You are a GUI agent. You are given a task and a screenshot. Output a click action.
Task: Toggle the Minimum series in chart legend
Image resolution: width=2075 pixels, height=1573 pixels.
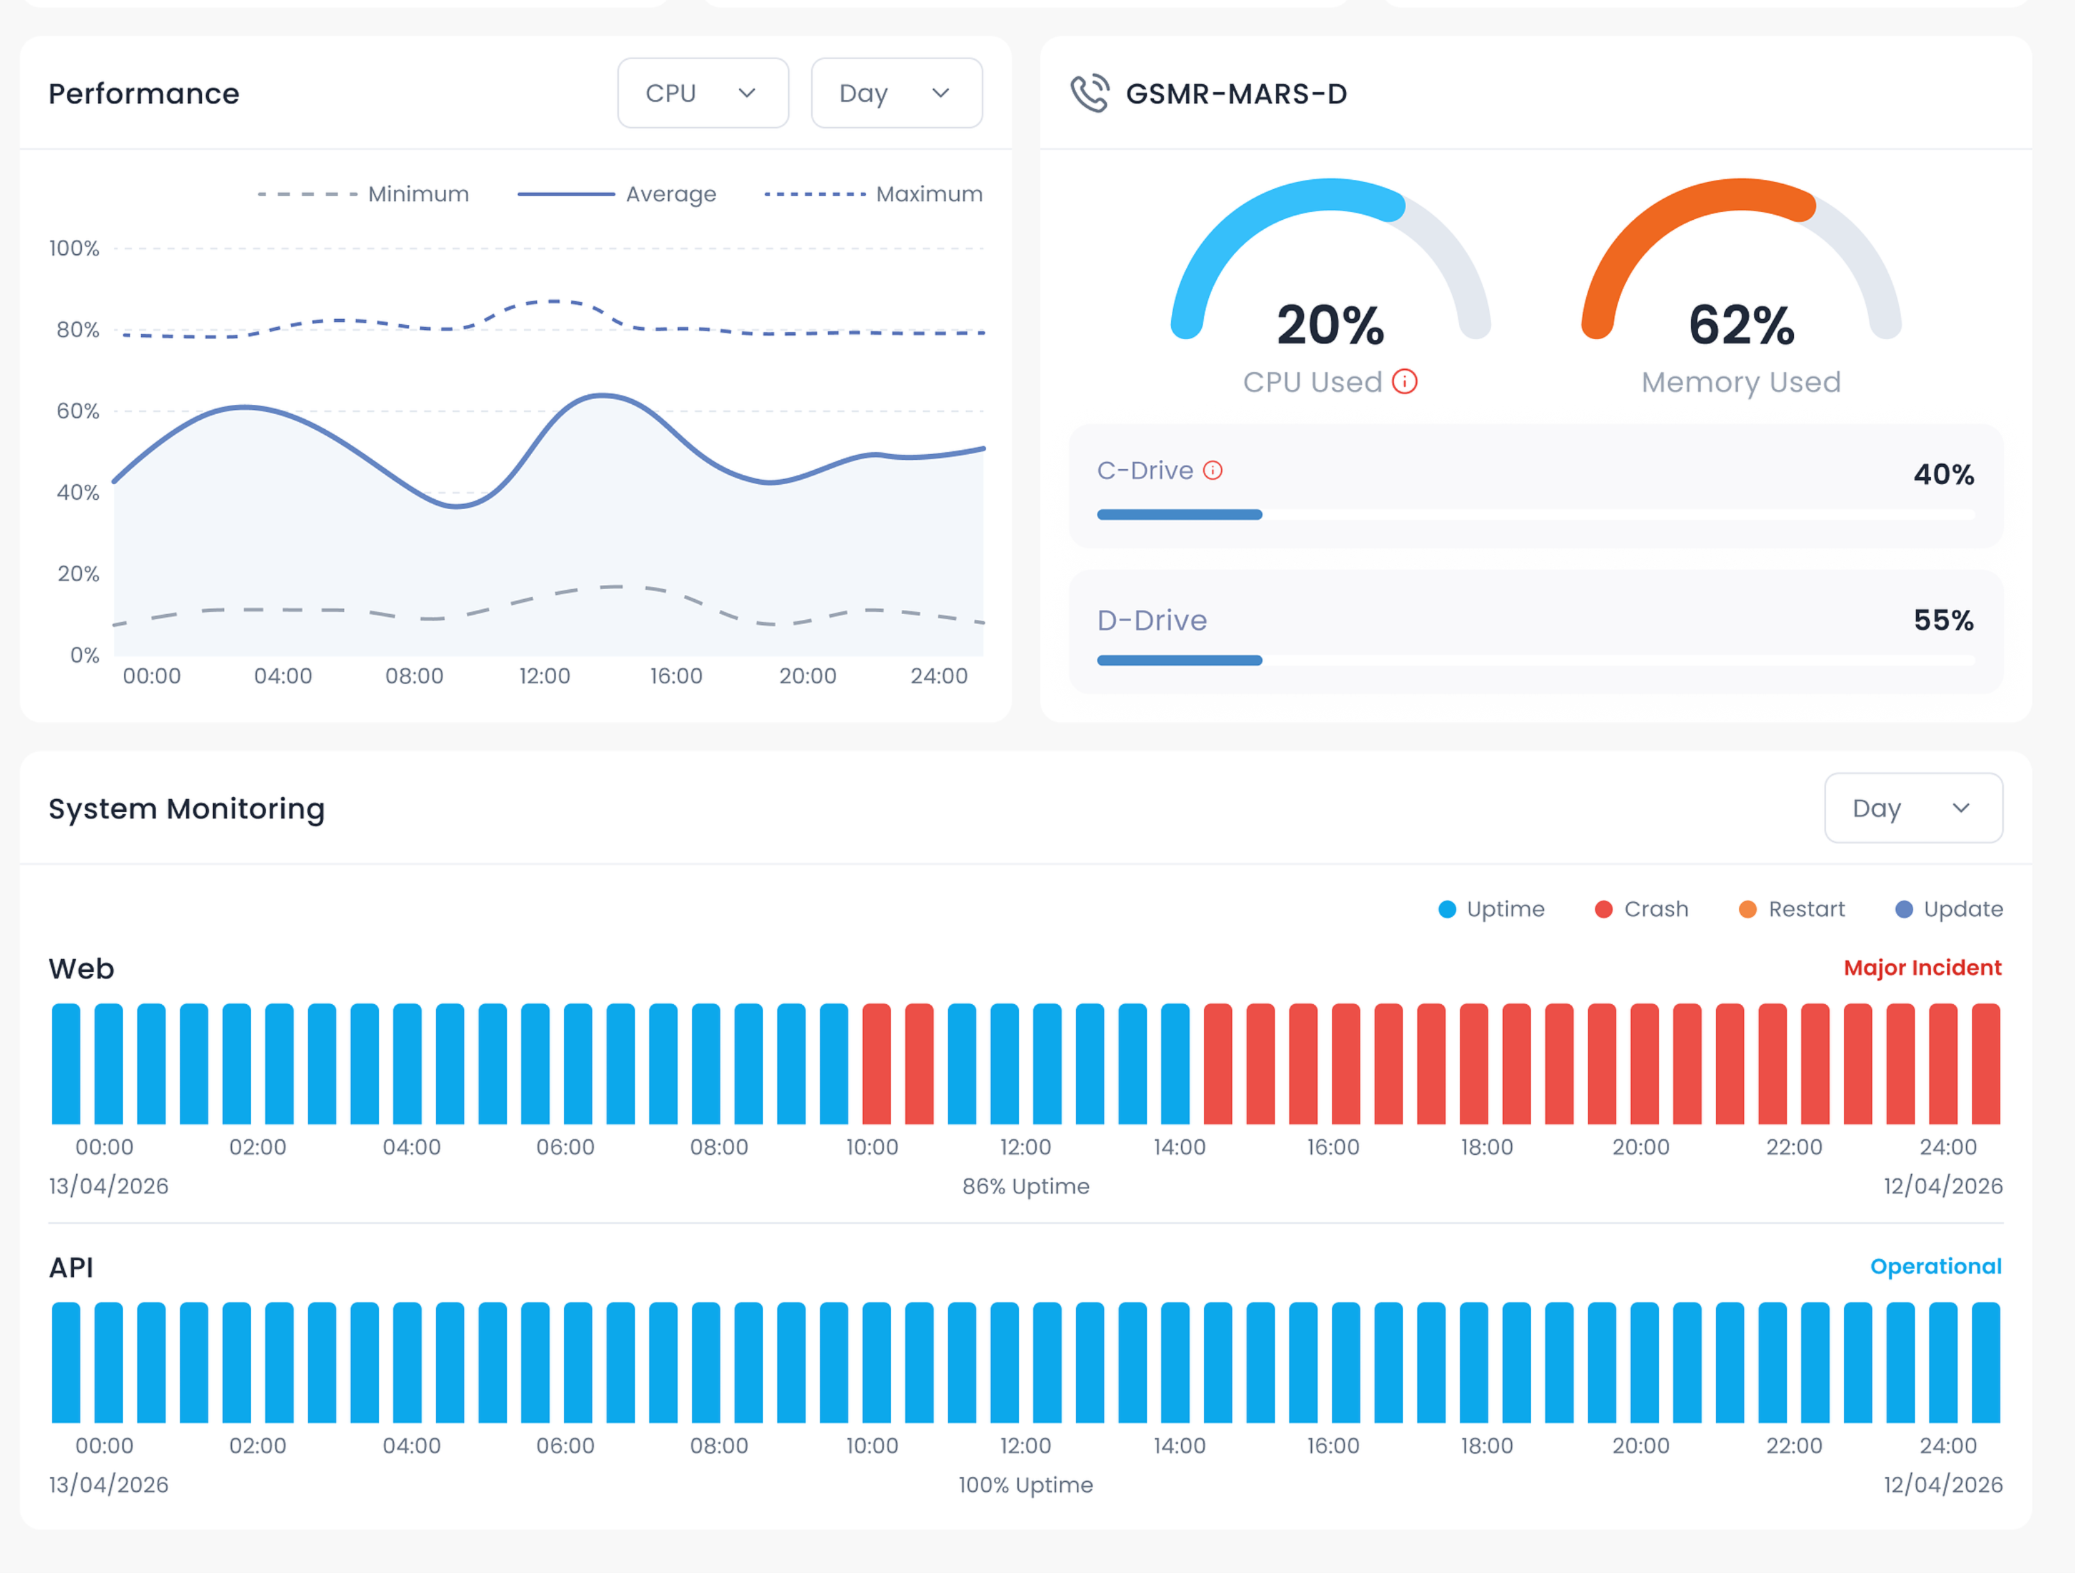tap(363, 194)
